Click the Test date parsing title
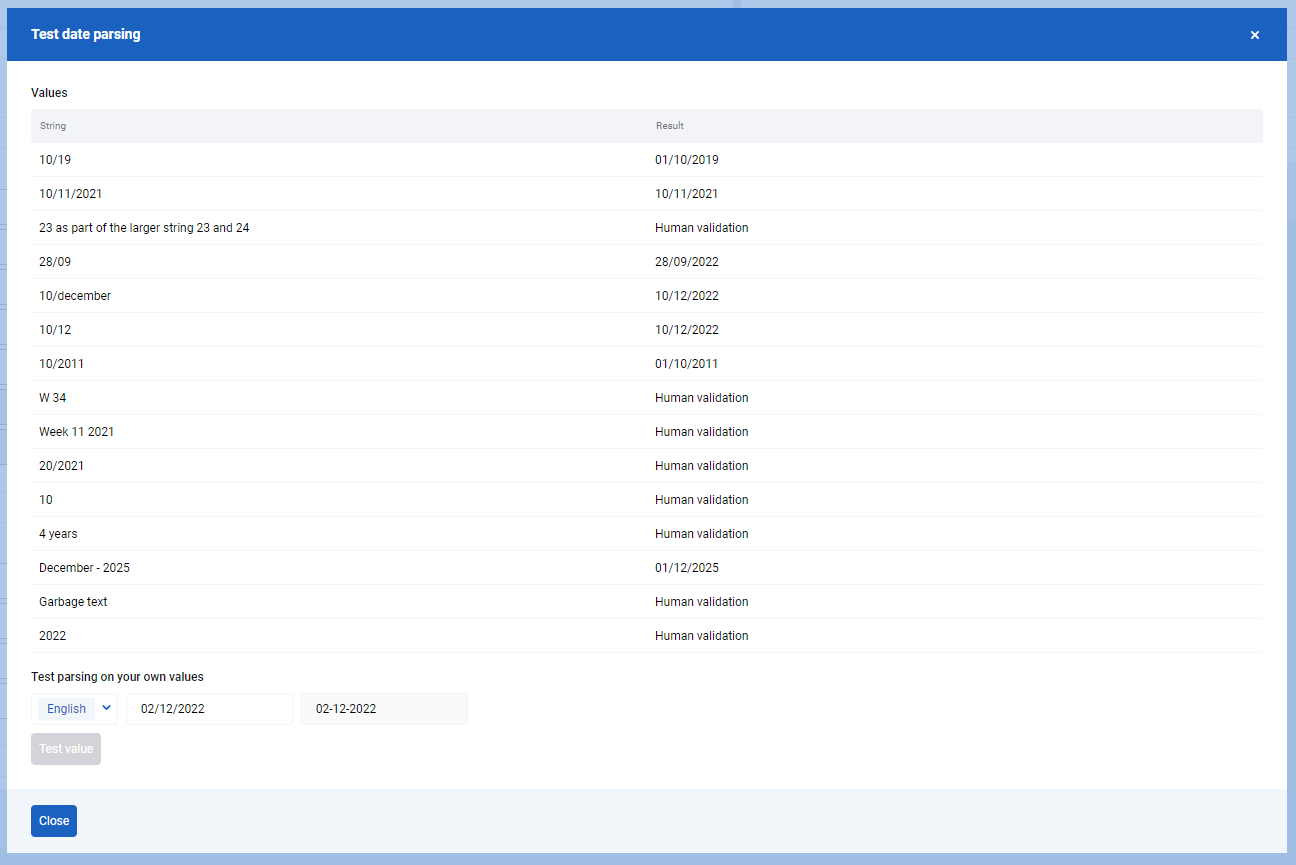Screen dimensions: 1296x865 [x=86, y=35]
